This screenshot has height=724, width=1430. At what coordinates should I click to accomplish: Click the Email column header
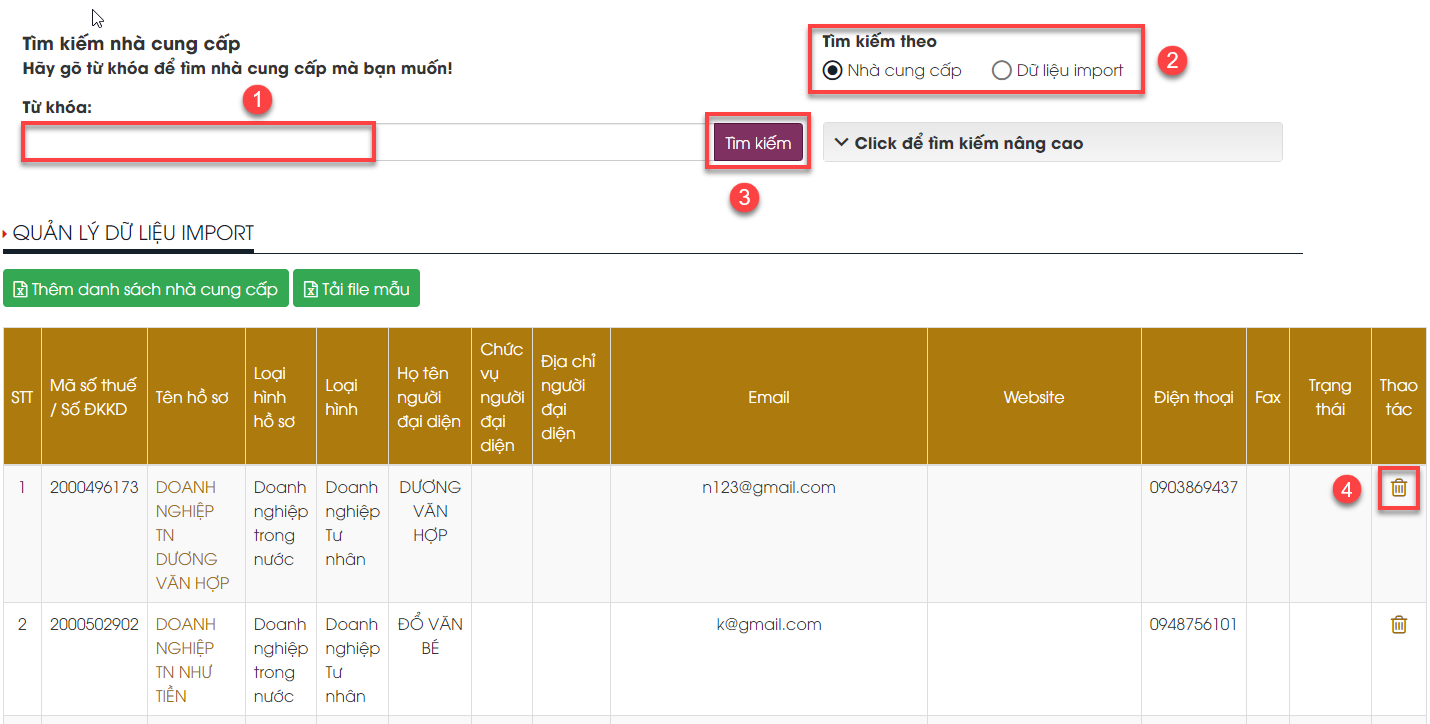(x=769, y=397)
